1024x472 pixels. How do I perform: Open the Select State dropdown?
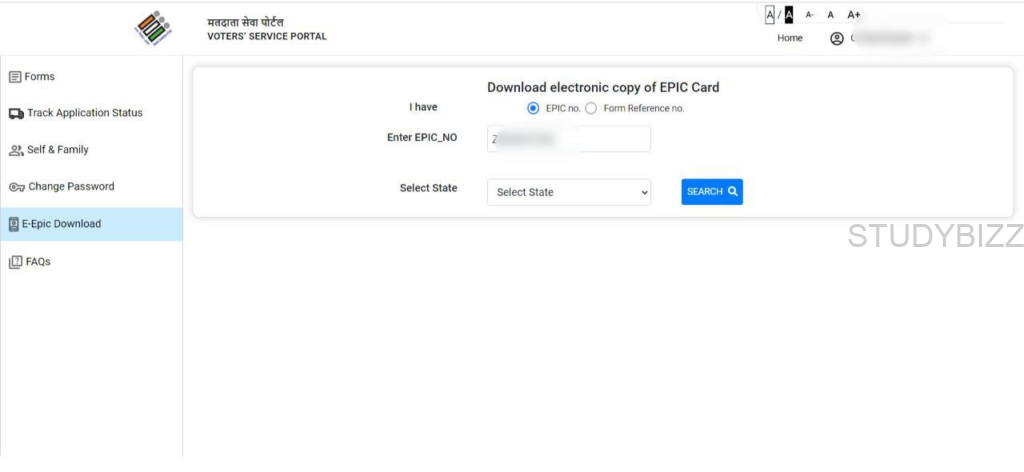click(568, 192)
